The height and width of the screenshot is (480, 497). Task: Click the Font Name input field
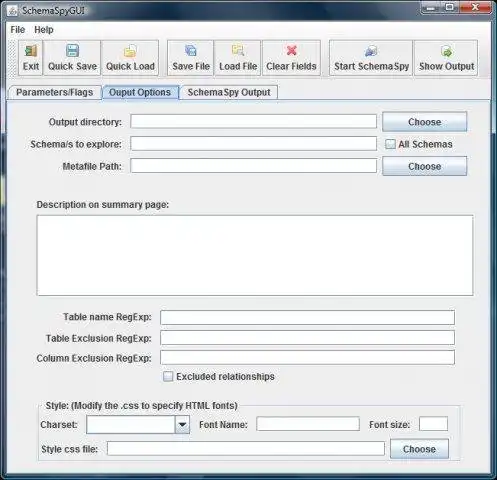pyautogui.click(x=308, y=424)
